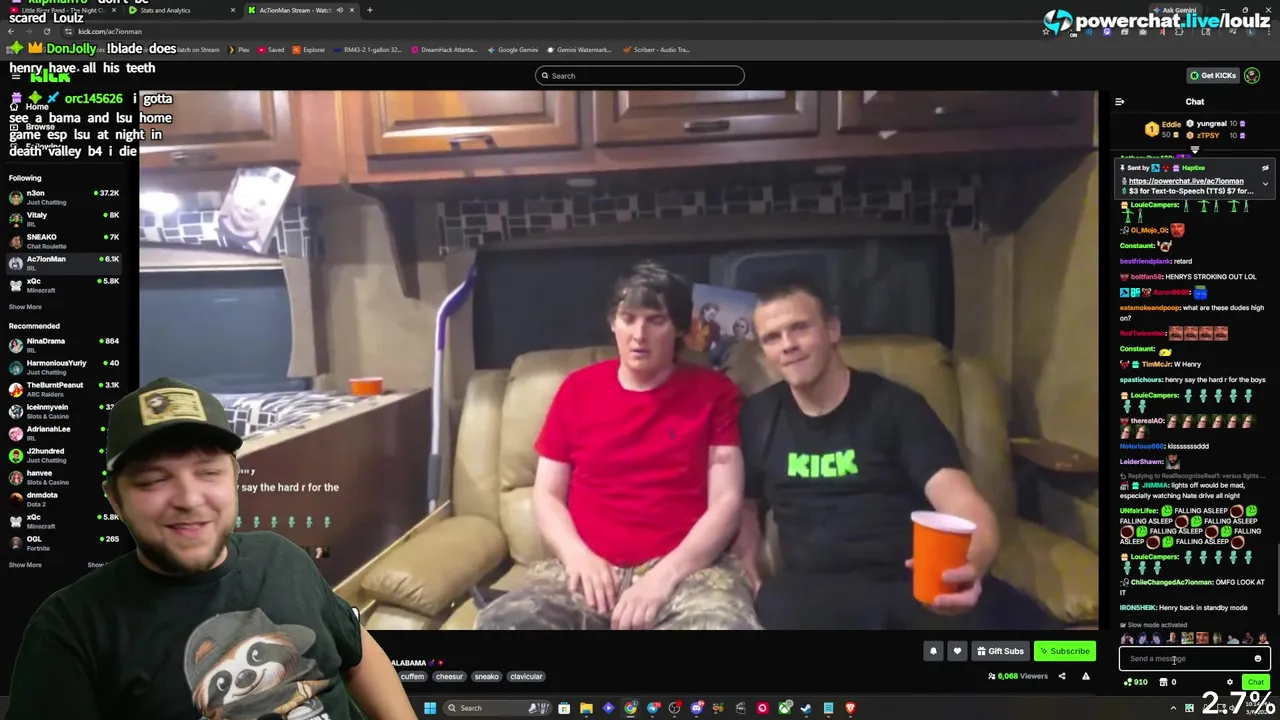The image size is (1280, 720).
Task: Click the cuffem stream tag
Action: [413, 677]
